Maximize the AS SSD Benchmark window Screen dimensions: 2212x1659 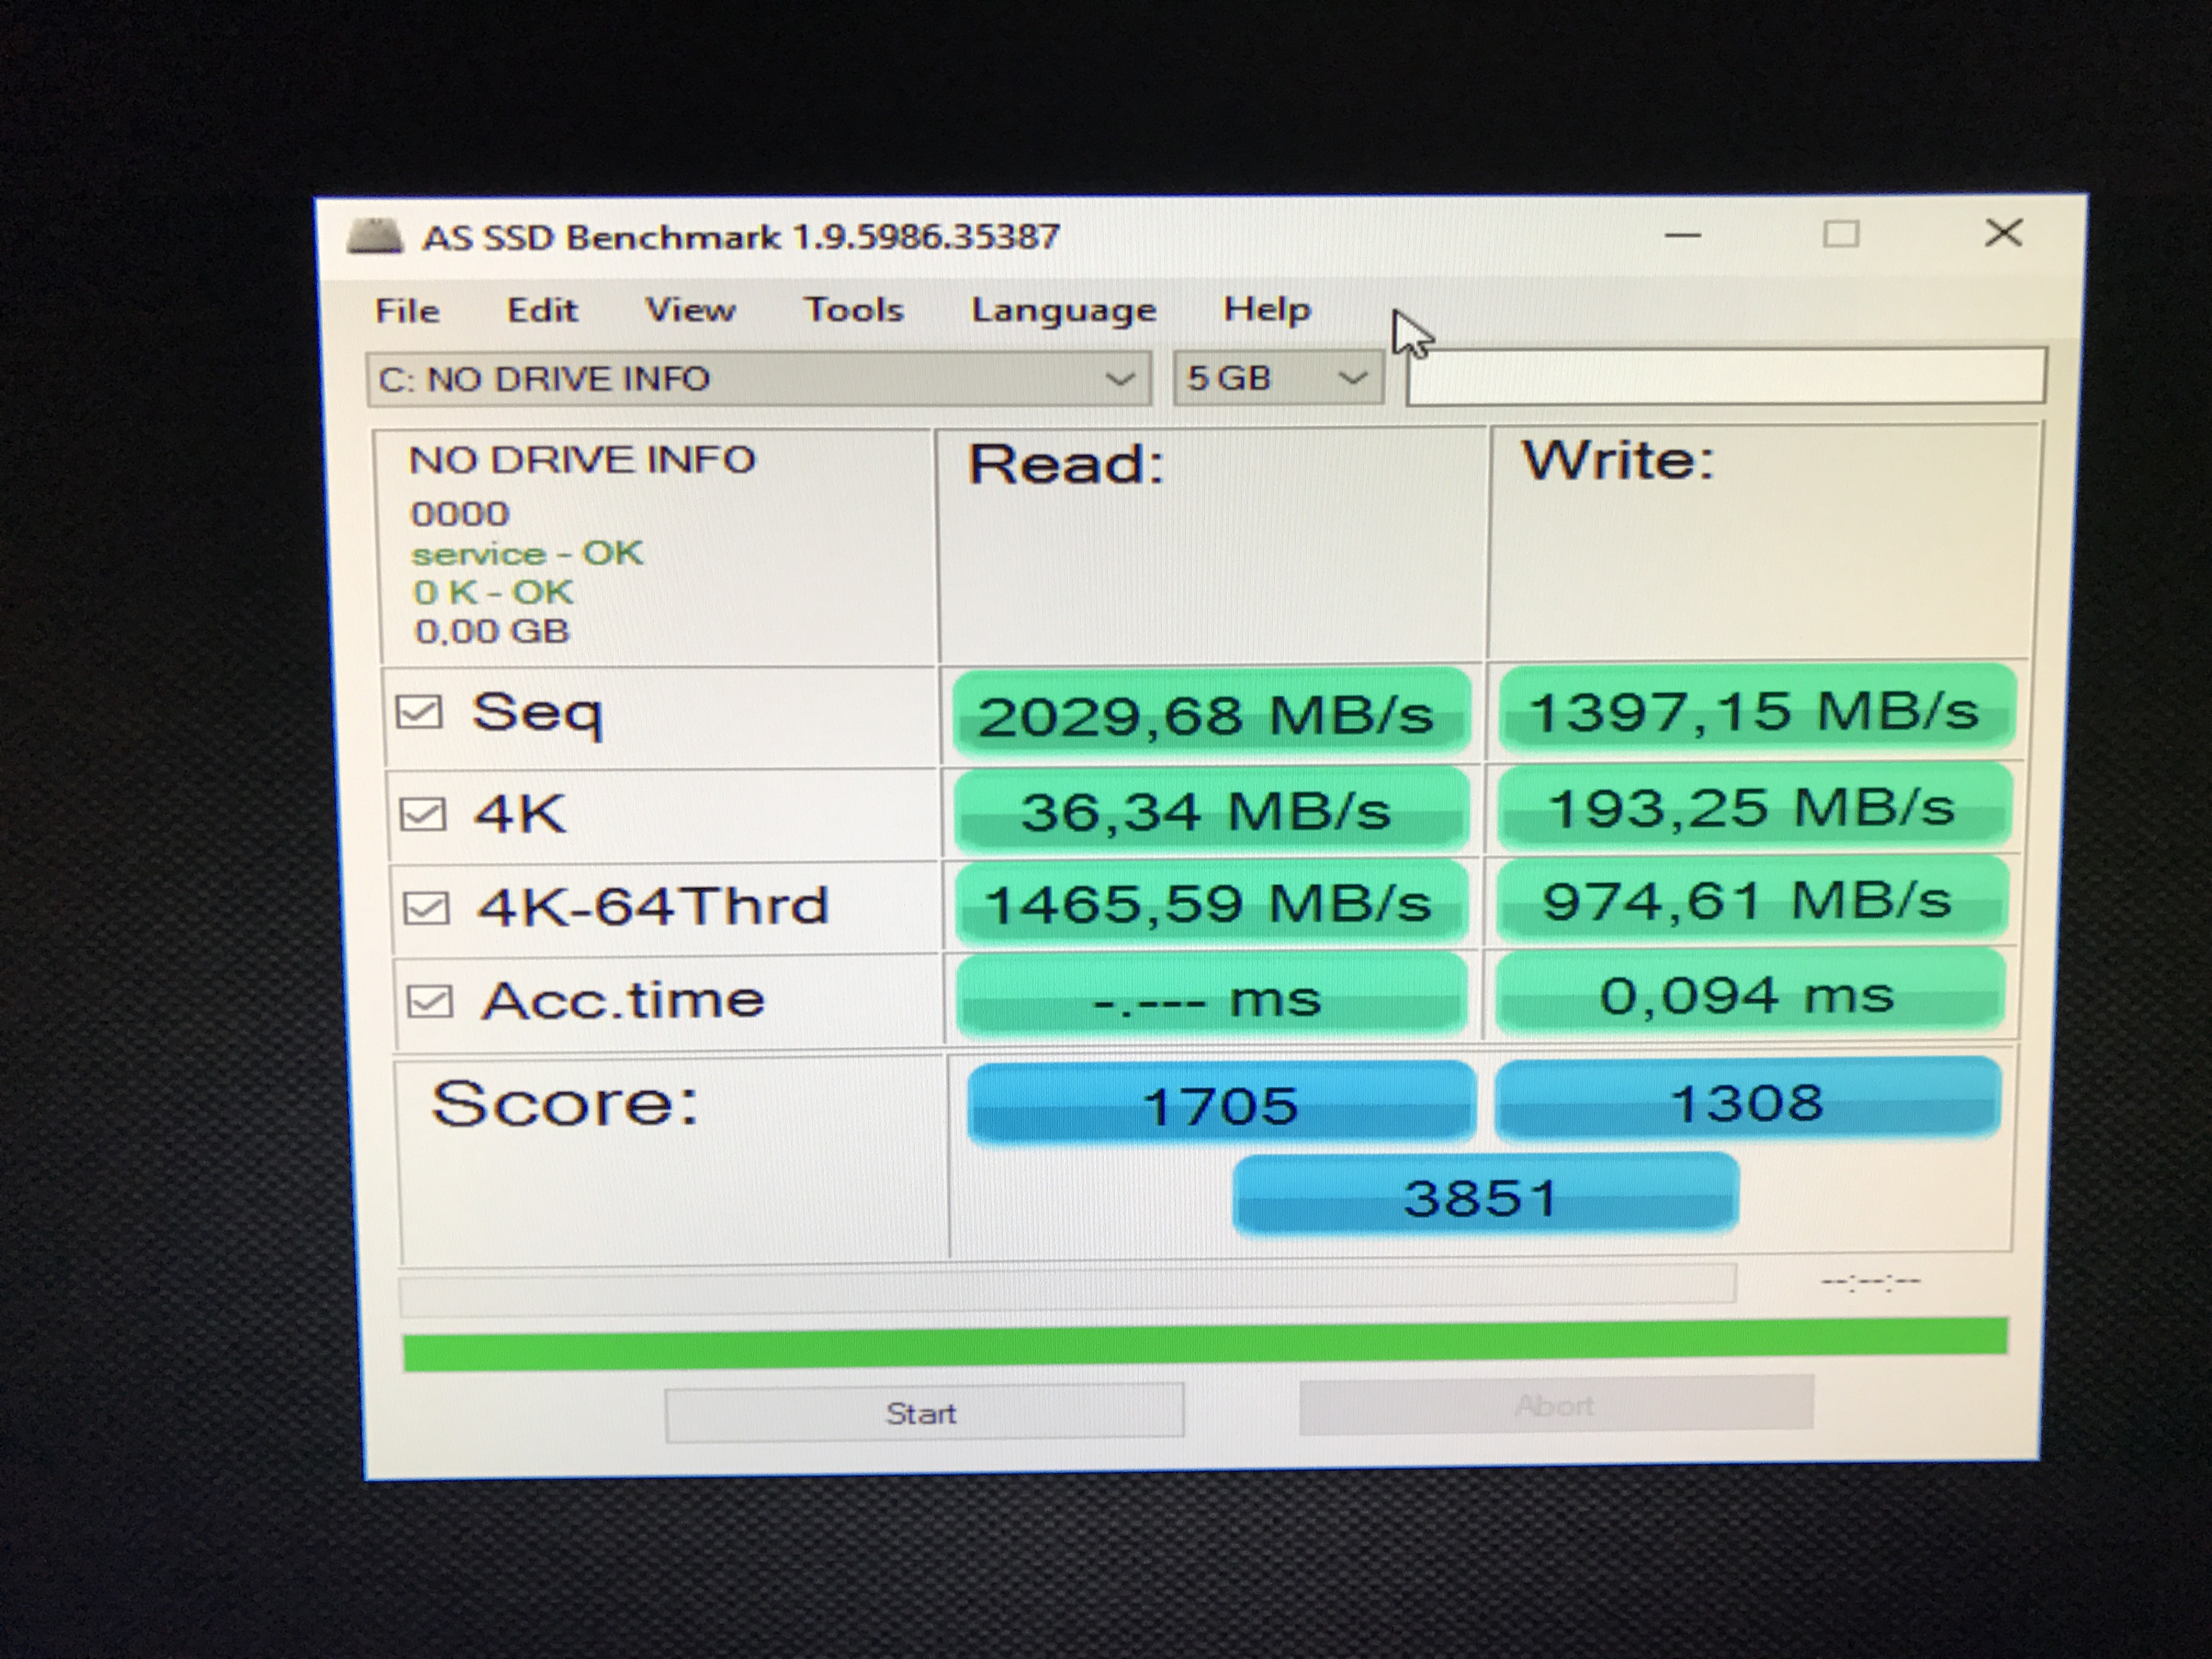[x=1841, y=234]
